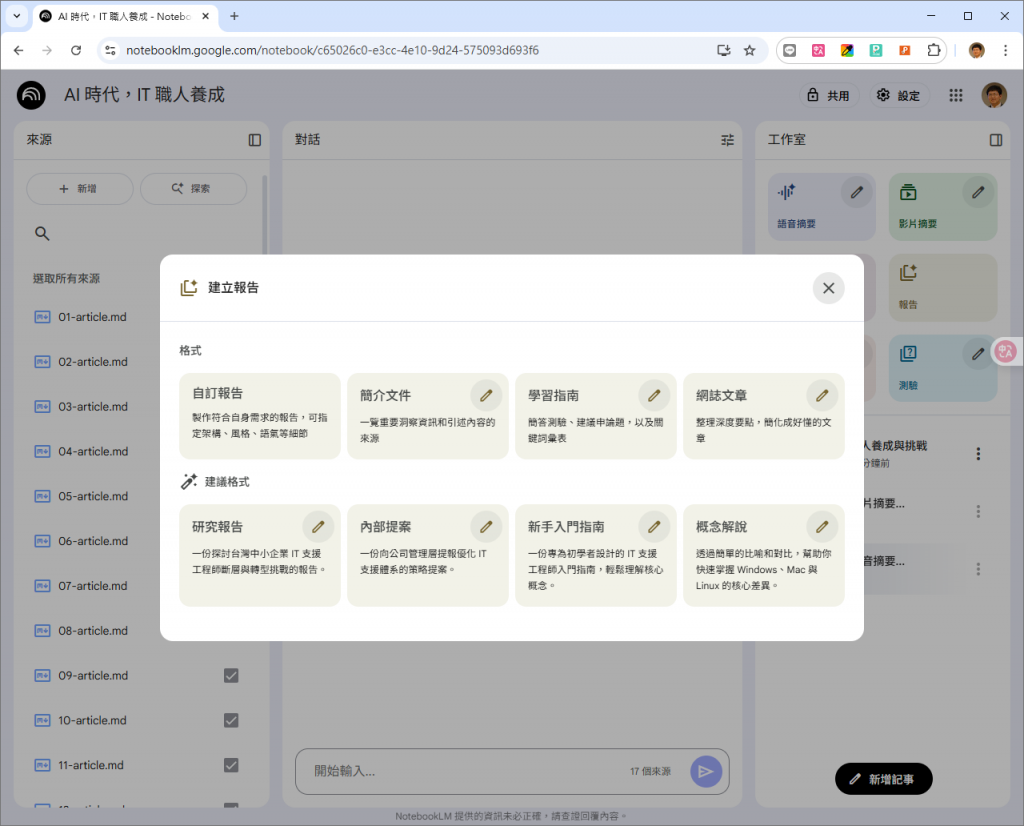Edit the 研究報告 suggestion with pencil icon
The image size is (1024, 826).
tap(318, 526)
